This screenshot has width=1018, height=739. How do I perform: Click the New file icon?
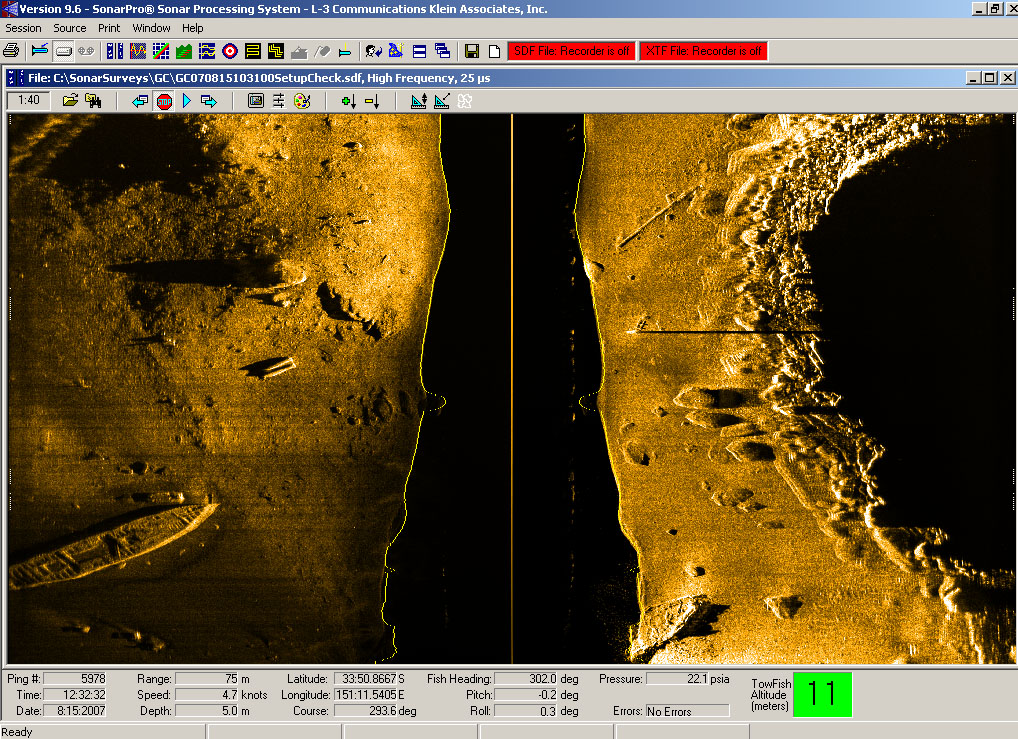point(493,50)
